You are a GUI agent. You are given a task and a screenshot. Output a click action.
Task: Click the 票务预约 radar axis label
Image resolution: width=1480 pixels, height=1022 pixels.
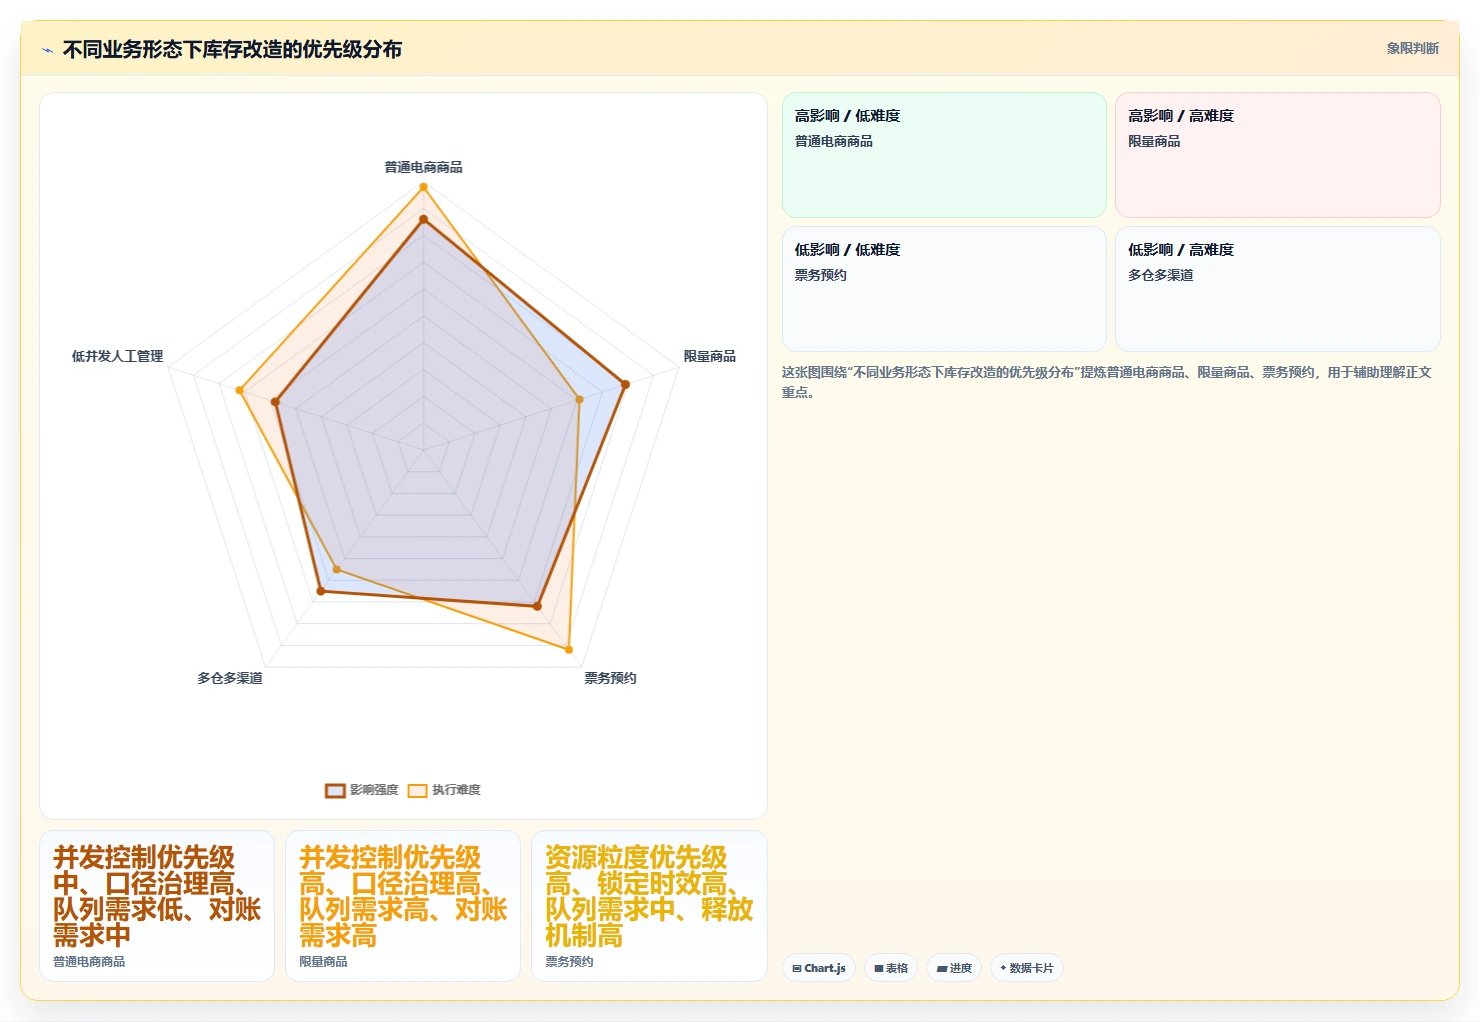[610, 678]
